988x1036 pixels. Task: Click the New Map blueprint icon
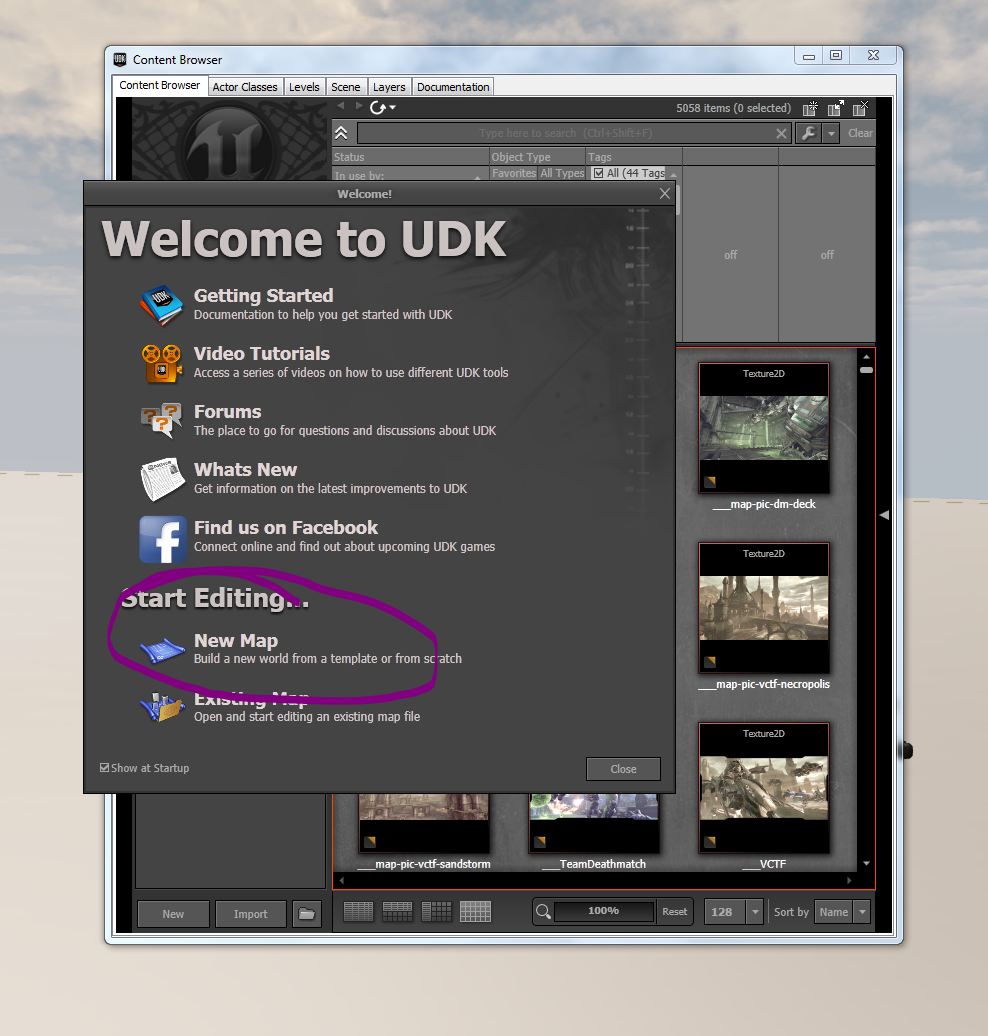point(163,649)
